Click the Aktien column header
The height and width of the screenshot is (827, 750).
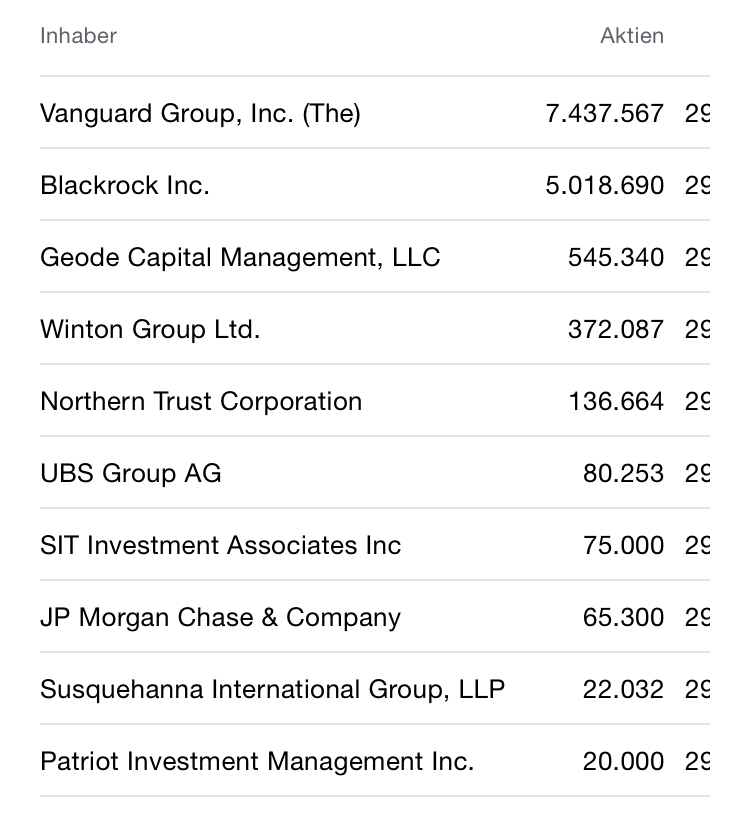pos(631,36)
